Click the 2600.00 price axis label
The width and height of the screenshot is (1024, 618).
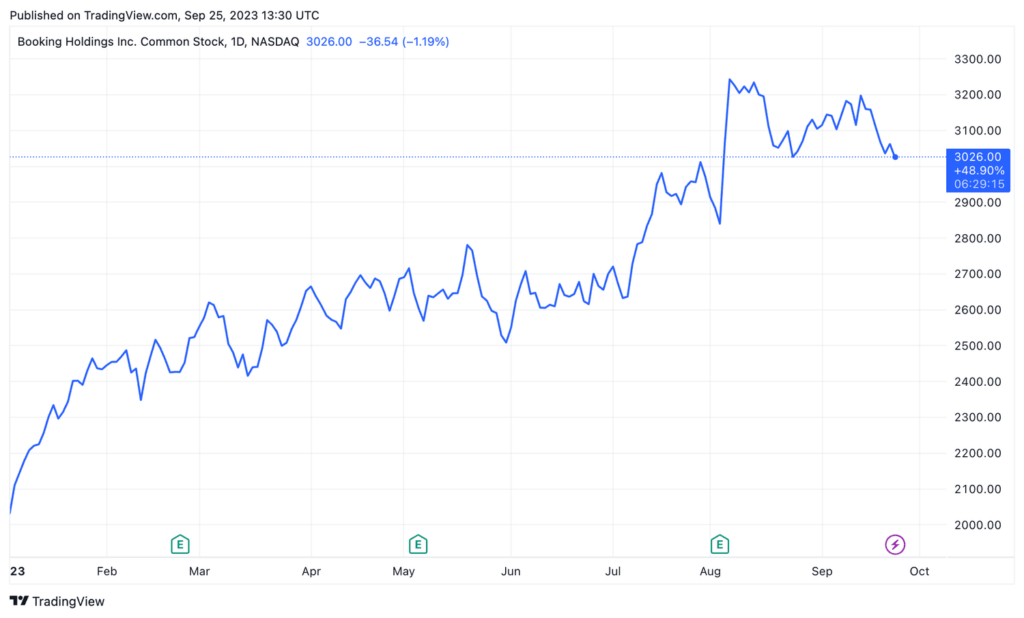point(978,310)
